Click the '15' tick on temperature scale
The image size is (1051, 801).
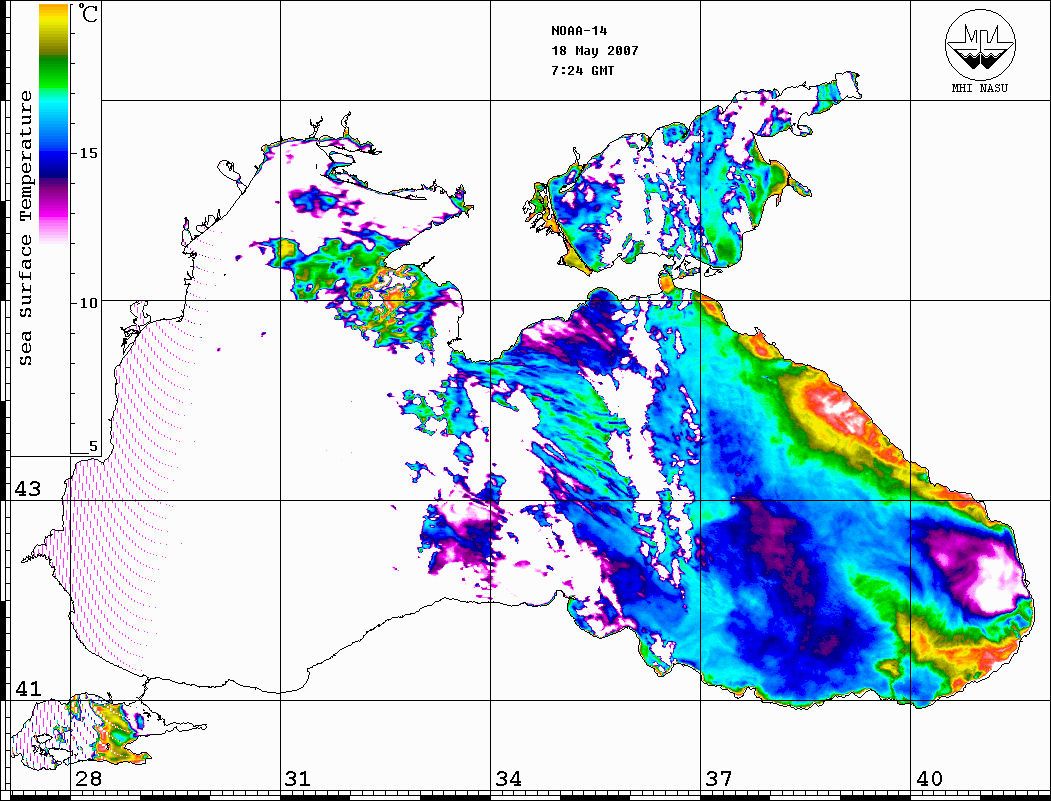point(88,153)
